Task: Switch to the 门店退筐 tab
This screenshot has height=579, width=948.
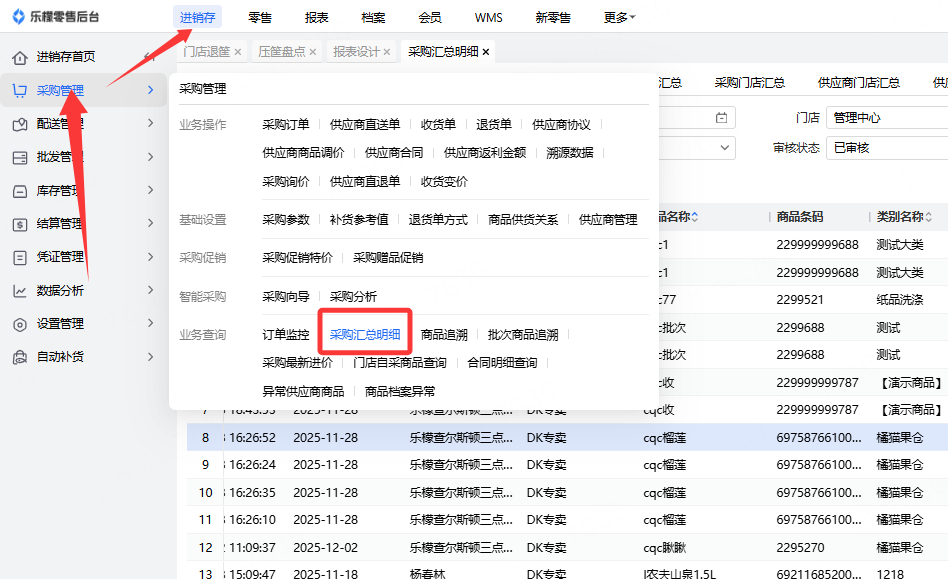Action: [x=207, y=52]
